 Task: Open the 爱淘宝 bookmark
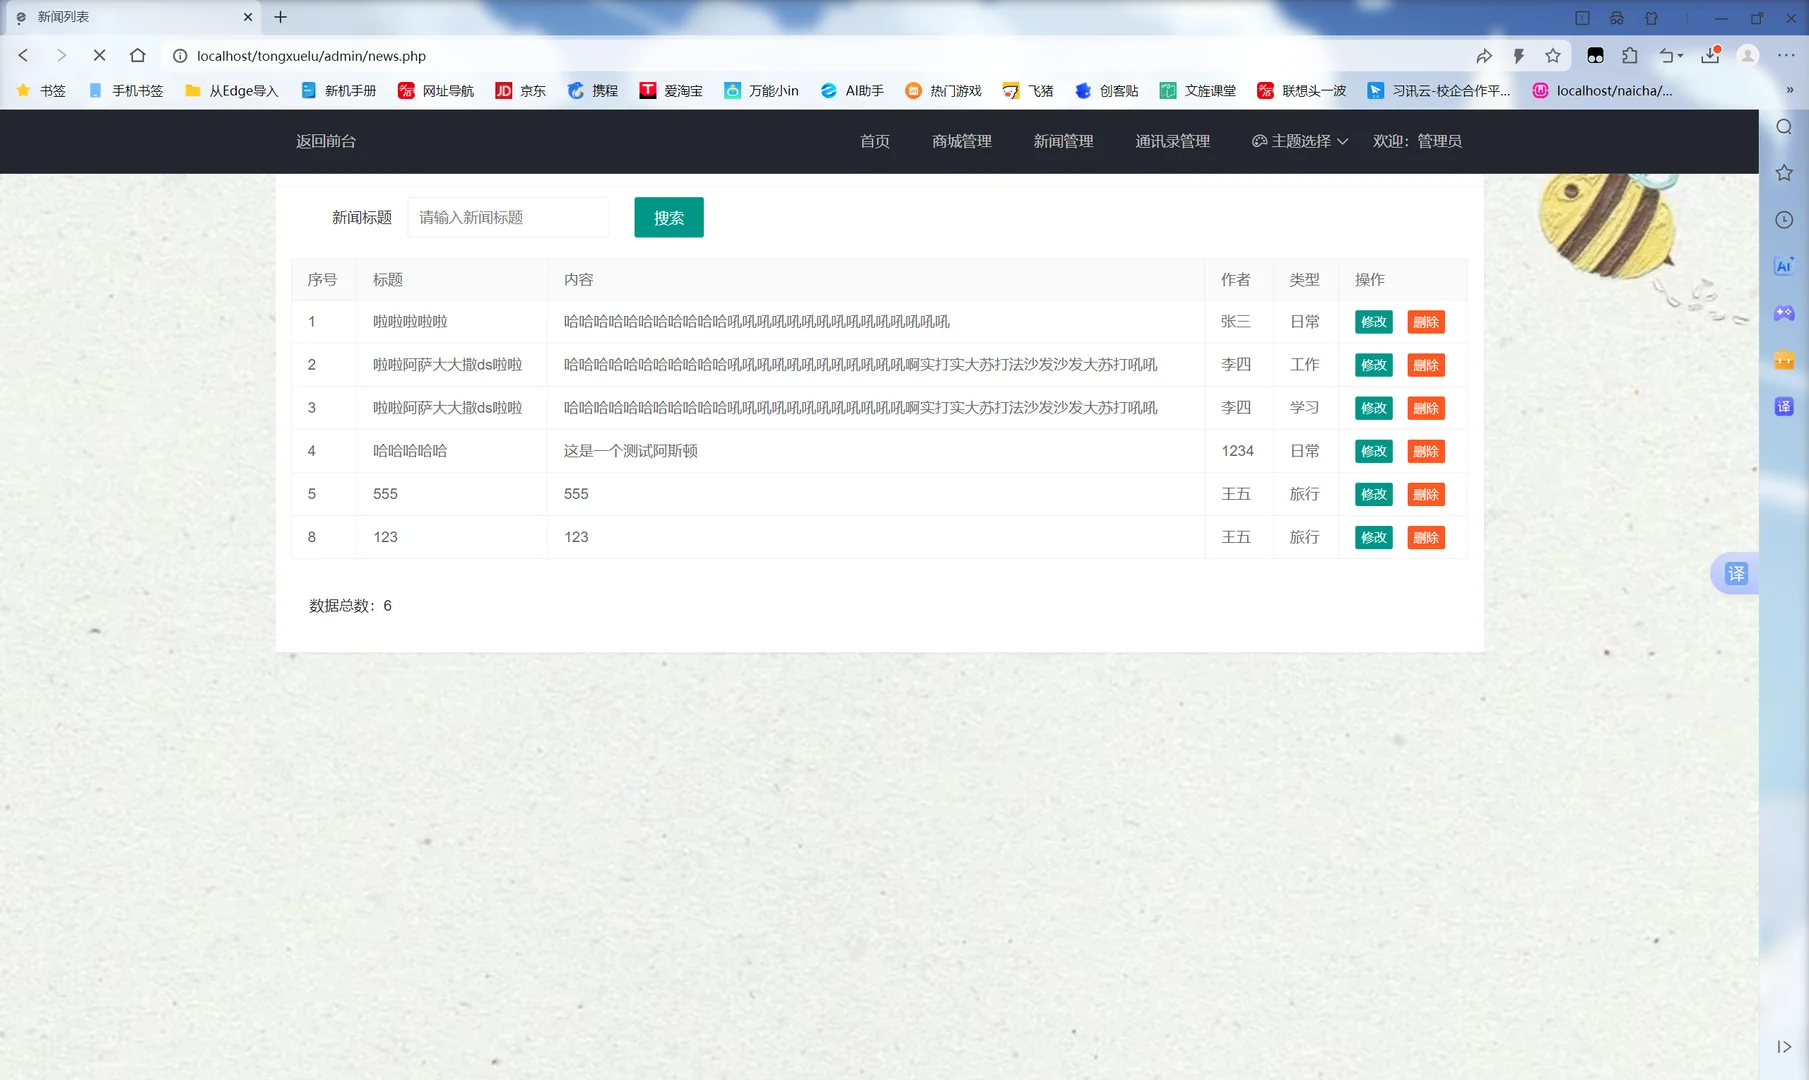671,90
